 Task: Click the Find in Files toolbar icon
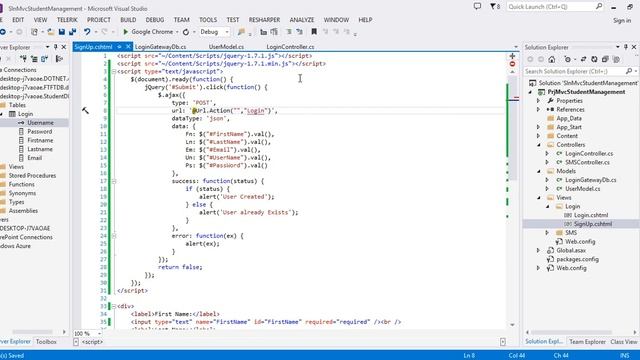click(241, 32)
